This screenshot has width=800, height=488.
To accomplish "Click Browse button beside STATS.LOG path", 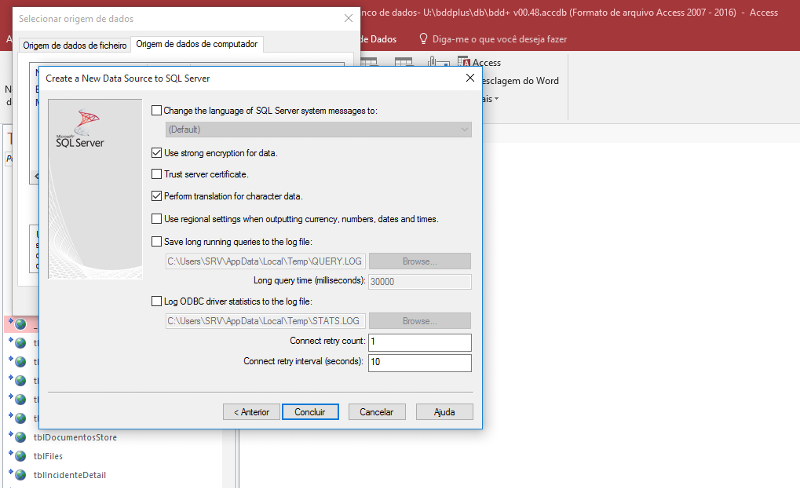I will pyautogui.click(x=419, y=321).
